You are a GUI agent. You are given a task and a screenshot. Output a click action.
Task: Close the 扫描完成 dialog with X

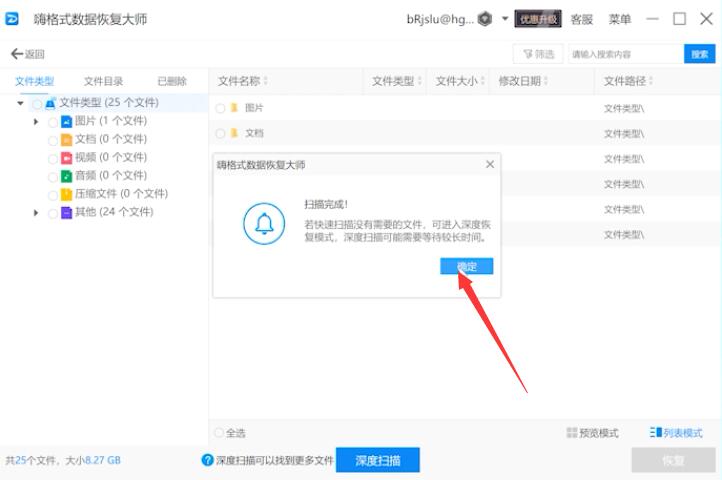pos(490,164)
